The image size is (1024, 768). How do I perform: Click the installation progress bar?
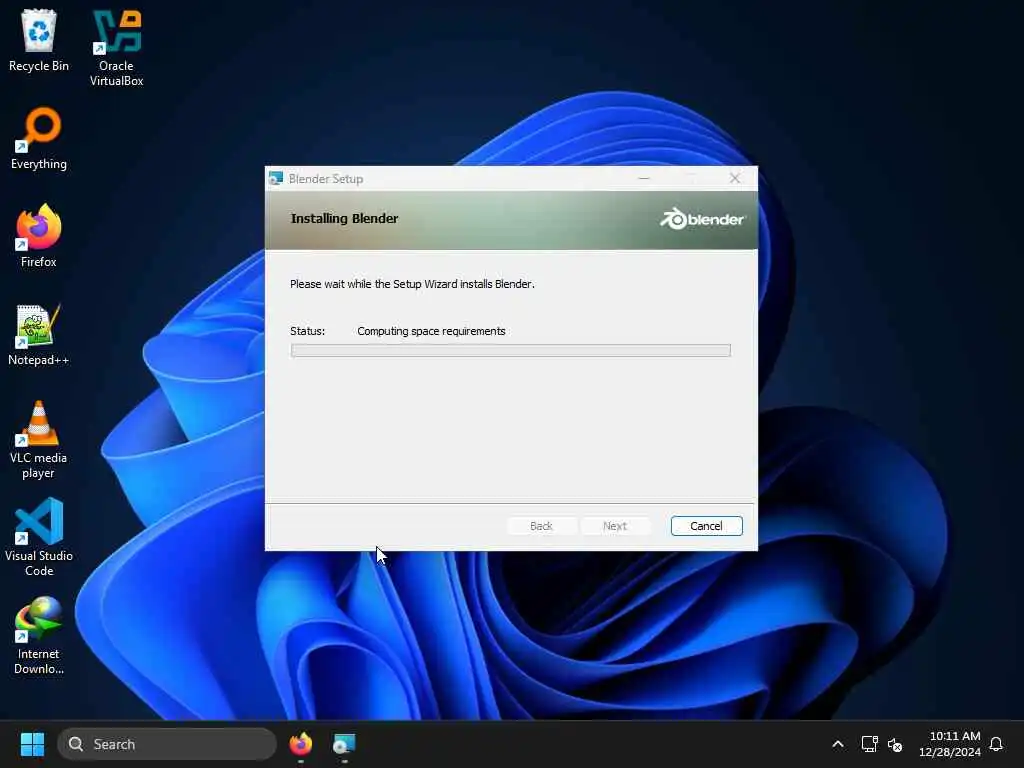click(511, 351)
